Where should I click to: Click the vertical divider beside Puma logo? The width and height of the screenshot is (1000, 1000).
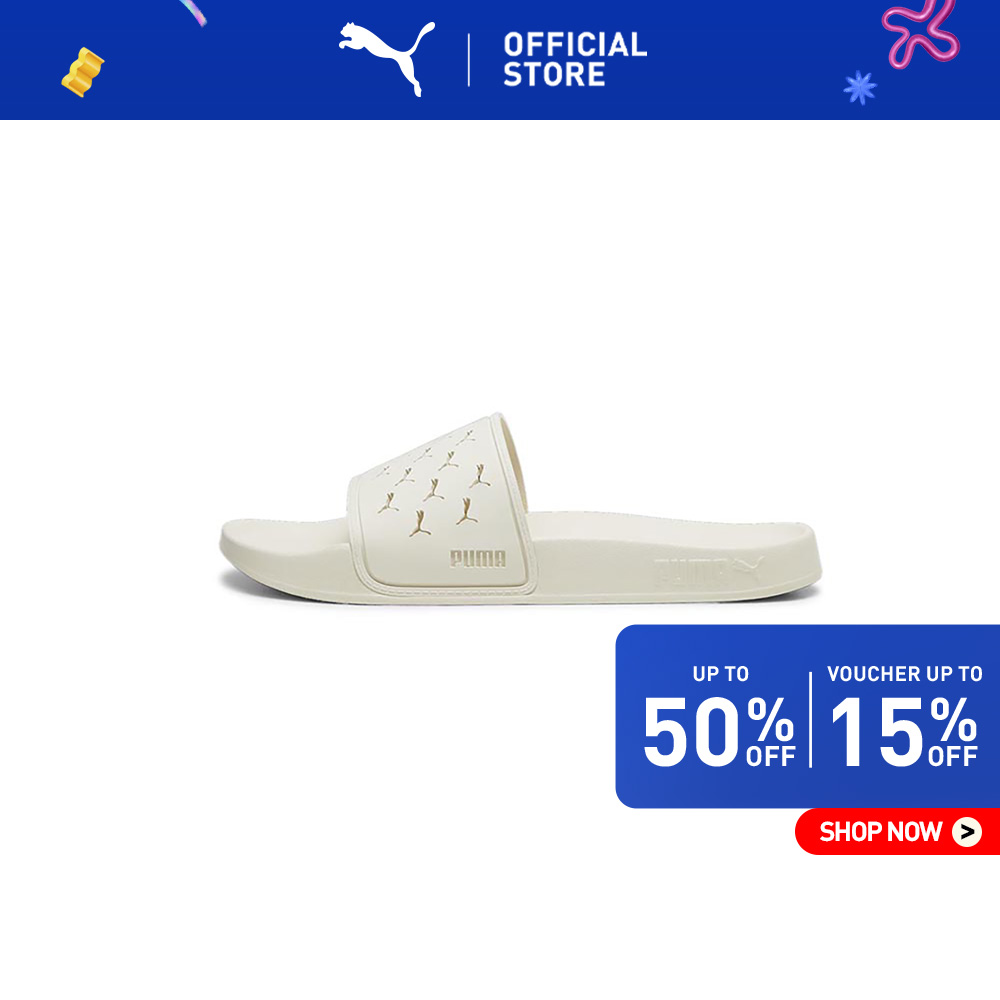(469, 60)
